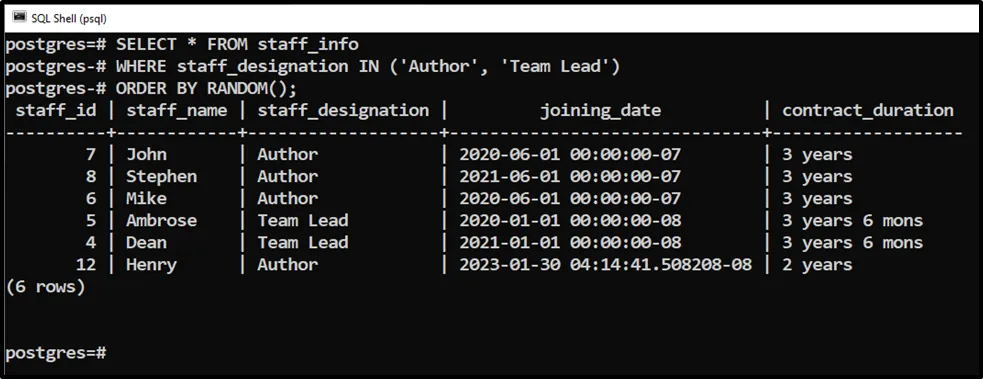Click the staff_name column header

click(177, 111)
